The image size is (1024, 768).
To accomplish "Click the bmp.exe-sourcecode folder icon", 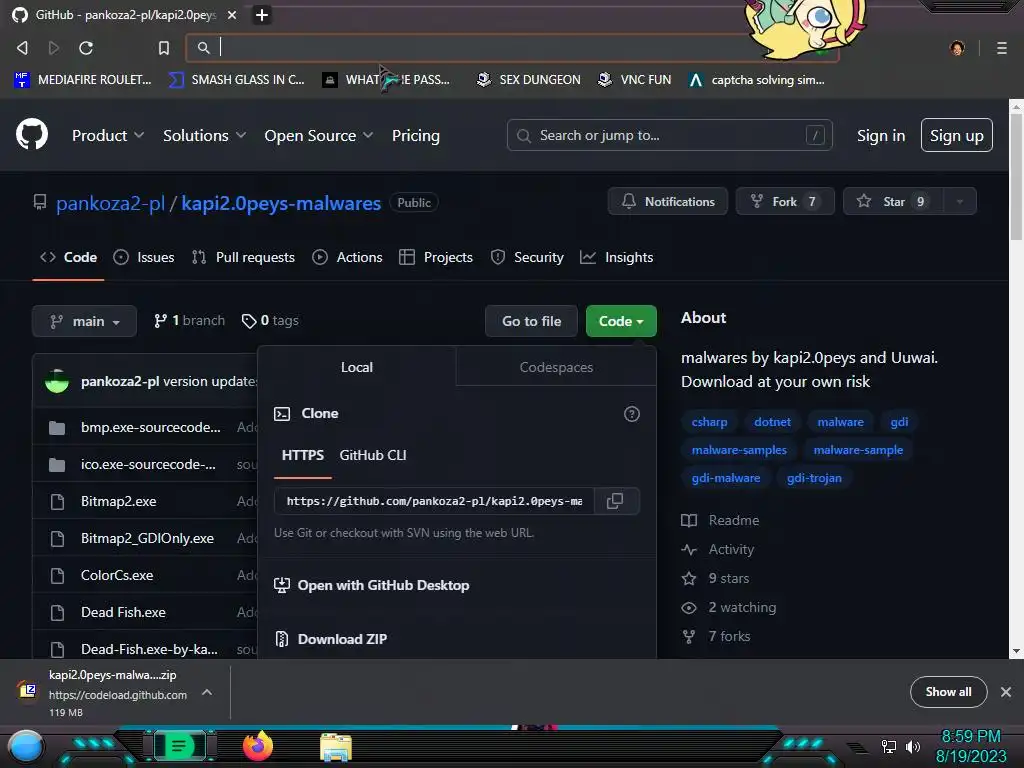I will 57,428.
